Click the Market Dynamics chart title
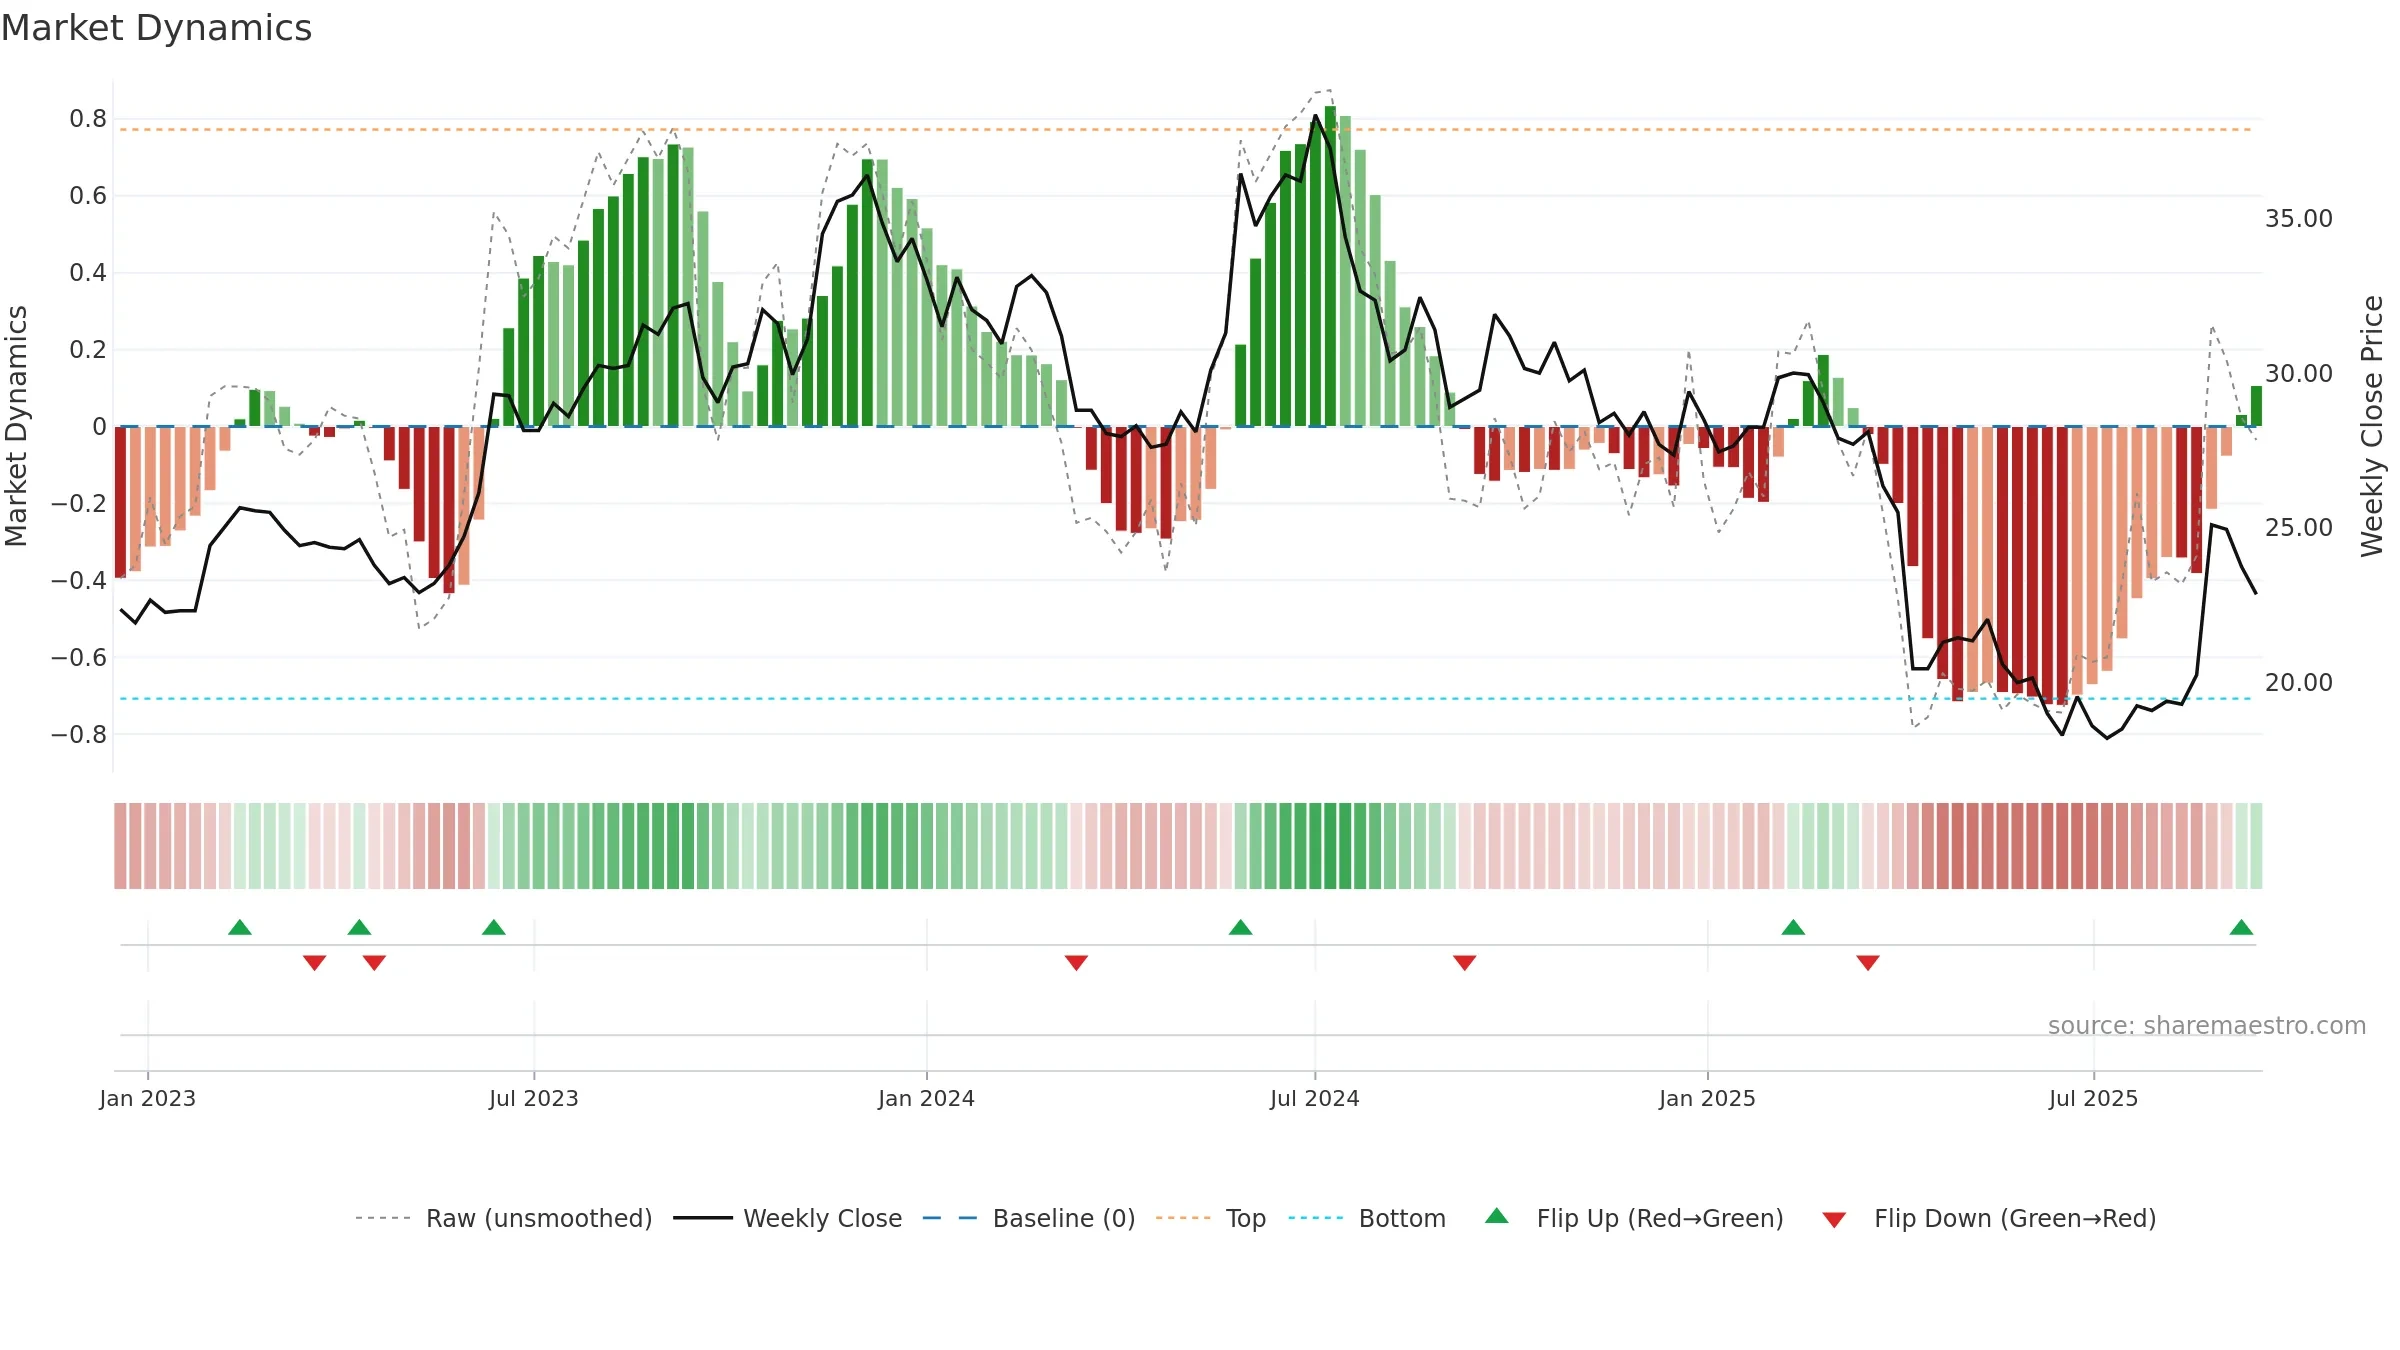The width and height of the screenshot is (2400, 1350). (x=156, y=28)
